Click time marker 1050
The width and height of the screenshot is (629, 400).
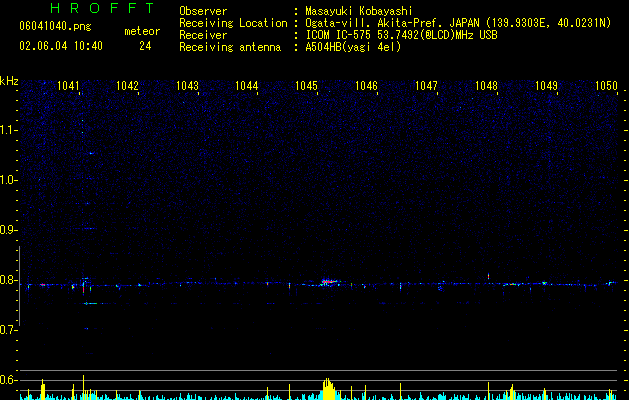(x=606, y=85)
